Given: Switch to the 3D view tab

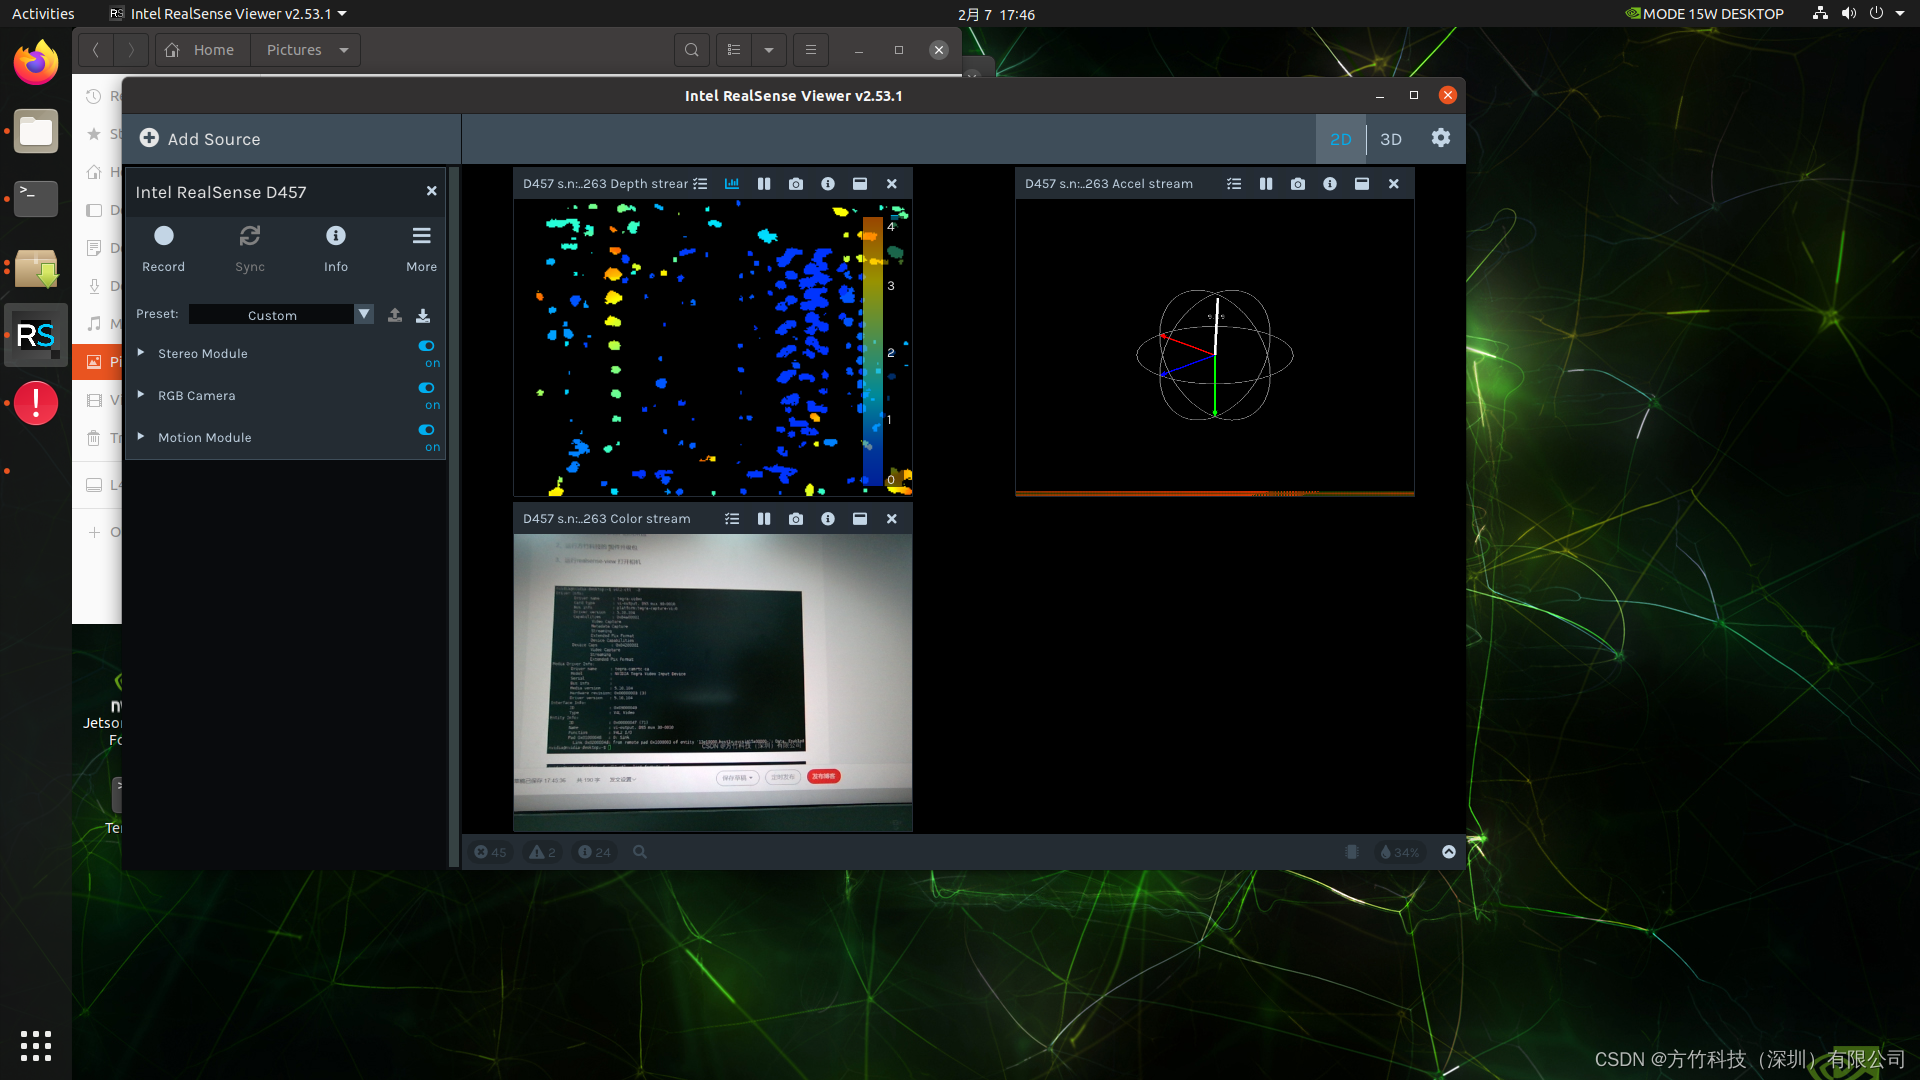Looking at the screenshot, I should point(1390,139).
